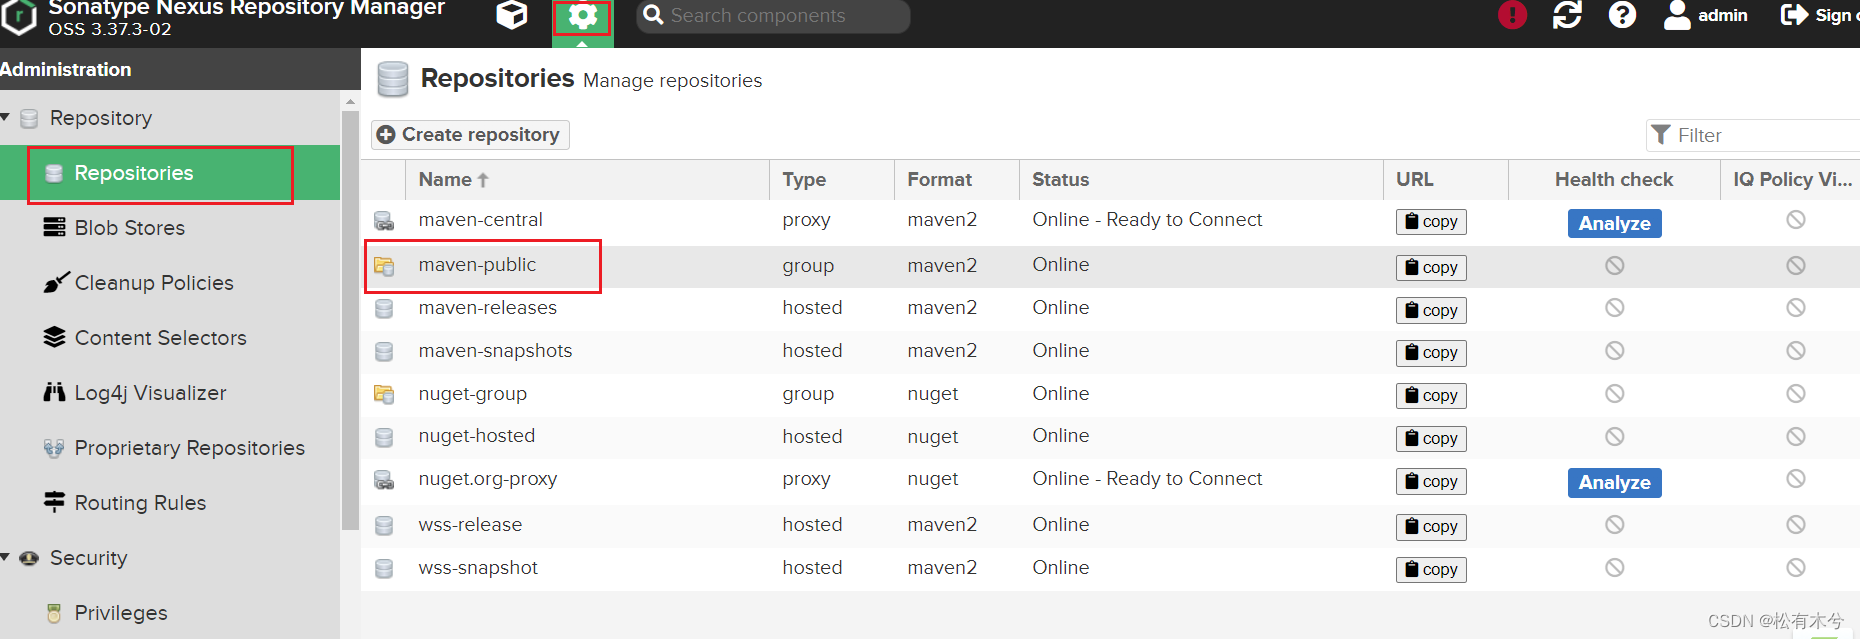Open Blob Stores in the sidebar
The height and width of the screenshot is (639, 1860).
pyautogui.click(x=130, y=228)
